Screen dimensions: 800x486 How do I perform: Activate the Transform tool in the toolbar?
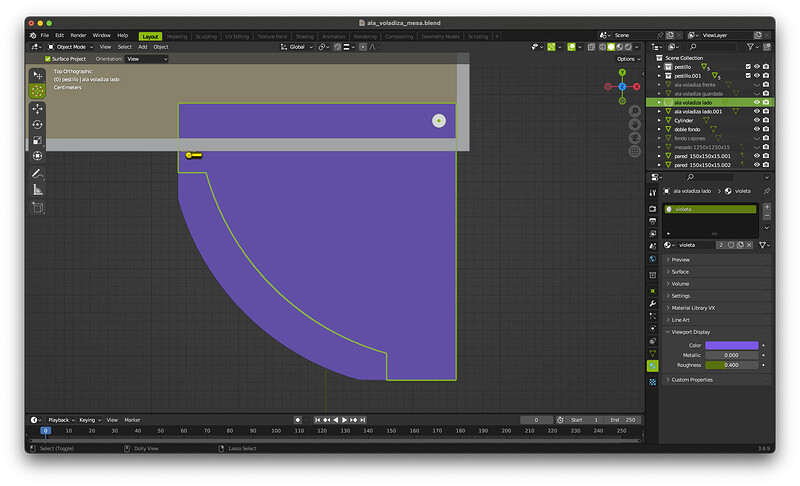point(37,156)
